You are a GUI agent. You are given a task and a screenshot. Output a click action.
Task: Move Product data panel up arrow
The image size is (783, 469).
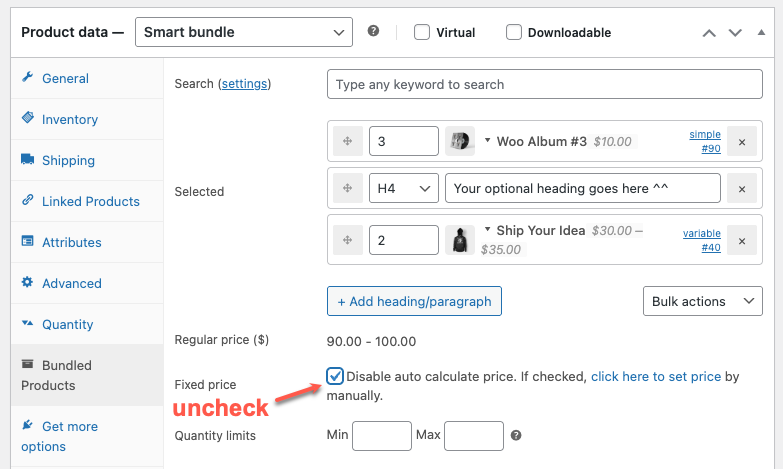pyautogui.click(x=709, y=33)
